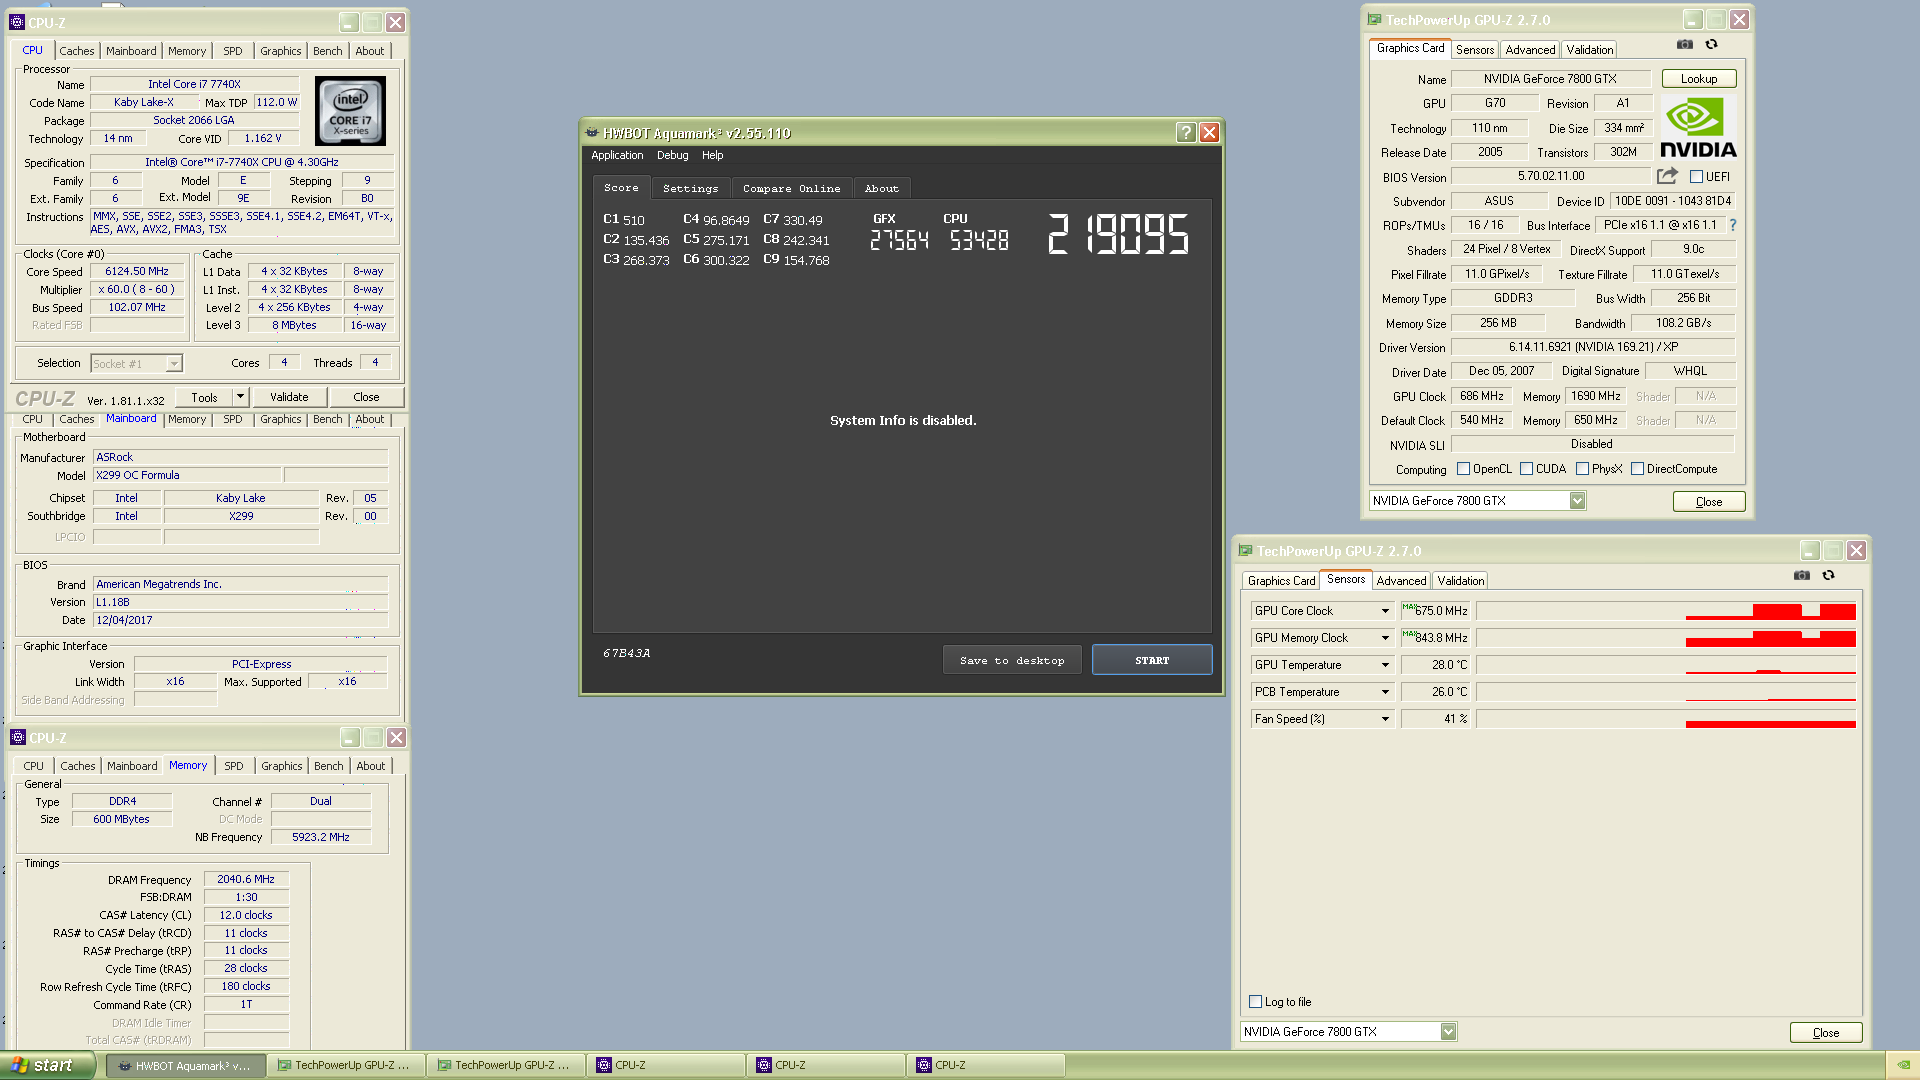The image size is (1920, 1080).
Task: Toggle the PhysX checkbox
Action: pyautogui.click(x=1583, y=469)
